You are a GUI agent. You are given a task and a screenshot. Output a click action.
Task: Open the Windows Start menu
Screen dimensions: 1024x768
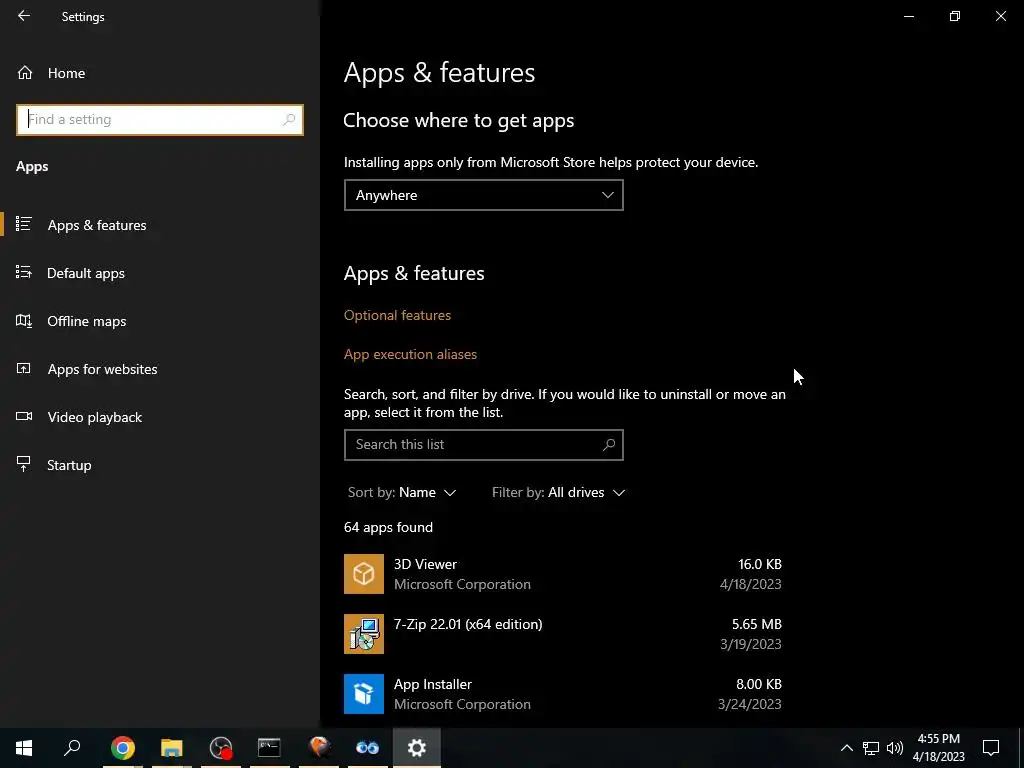[24, 748]
